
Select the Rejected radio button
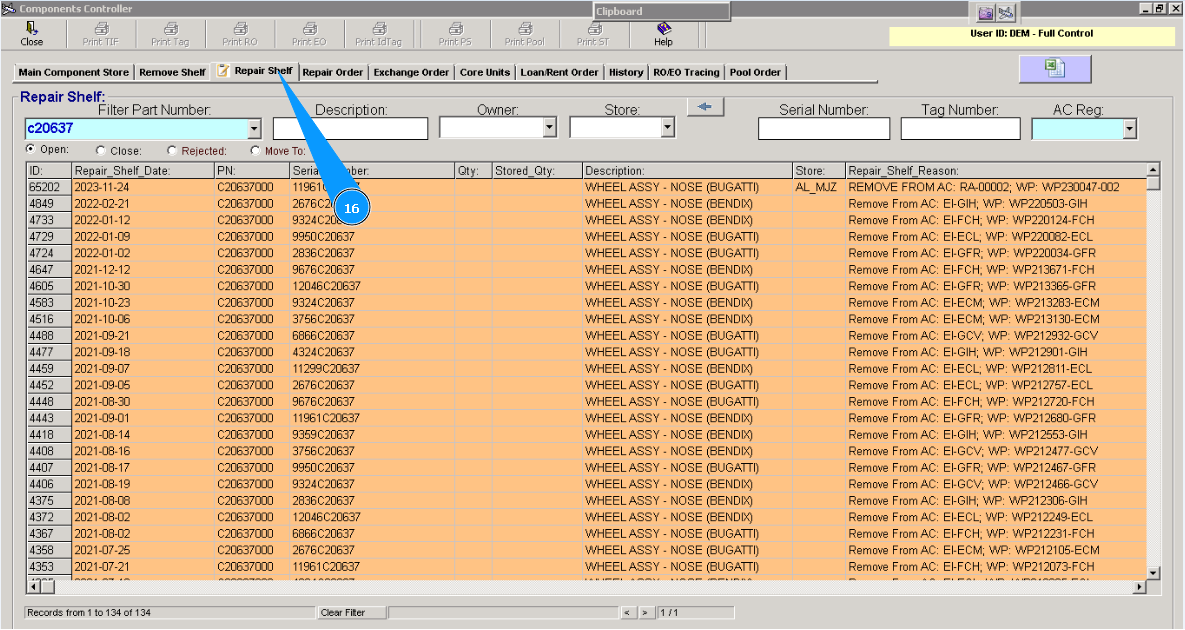172,150
